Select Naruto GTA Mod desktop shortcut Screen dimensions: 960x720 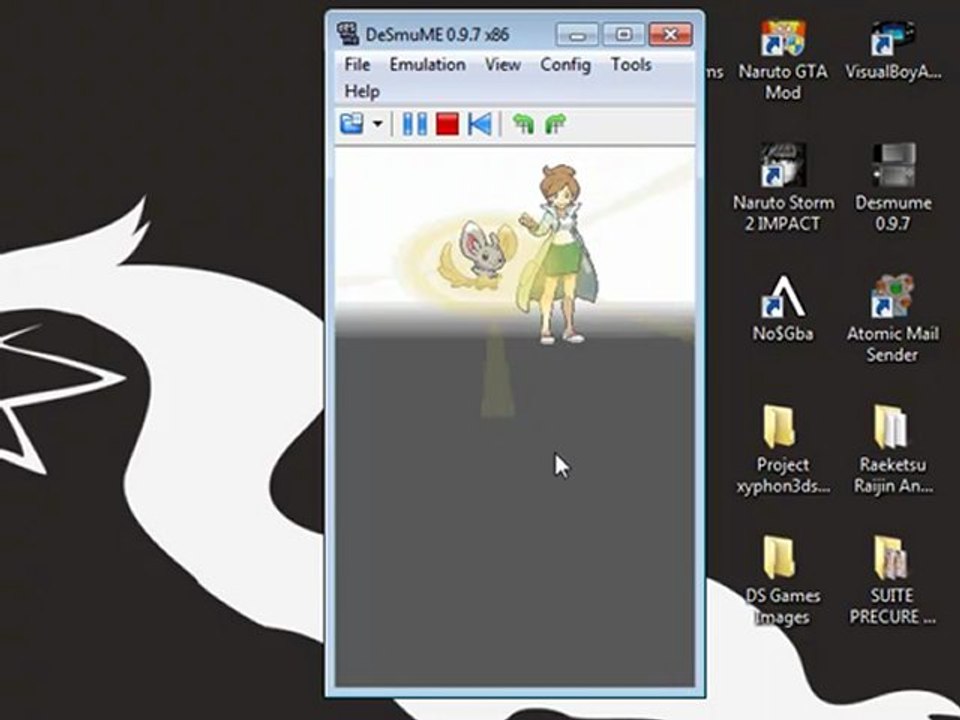point(782,60)
